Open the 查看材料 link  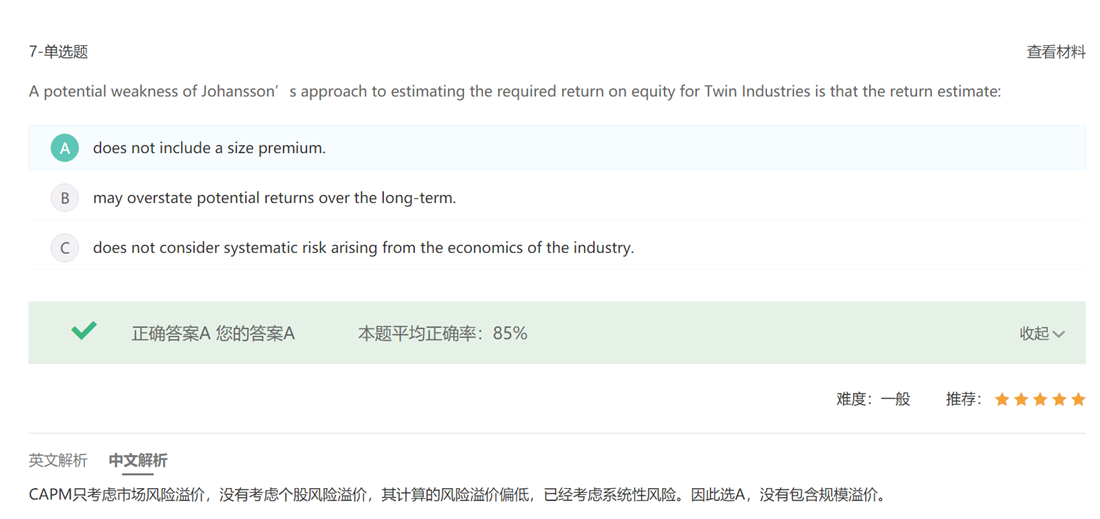pos(1056,52)
